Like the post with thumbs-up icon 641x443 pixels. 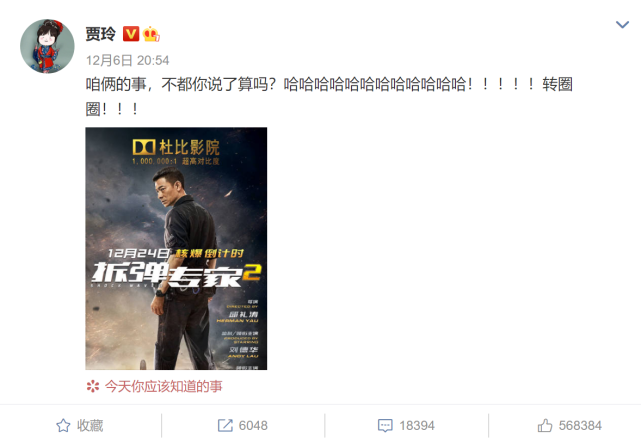point(545,425)
